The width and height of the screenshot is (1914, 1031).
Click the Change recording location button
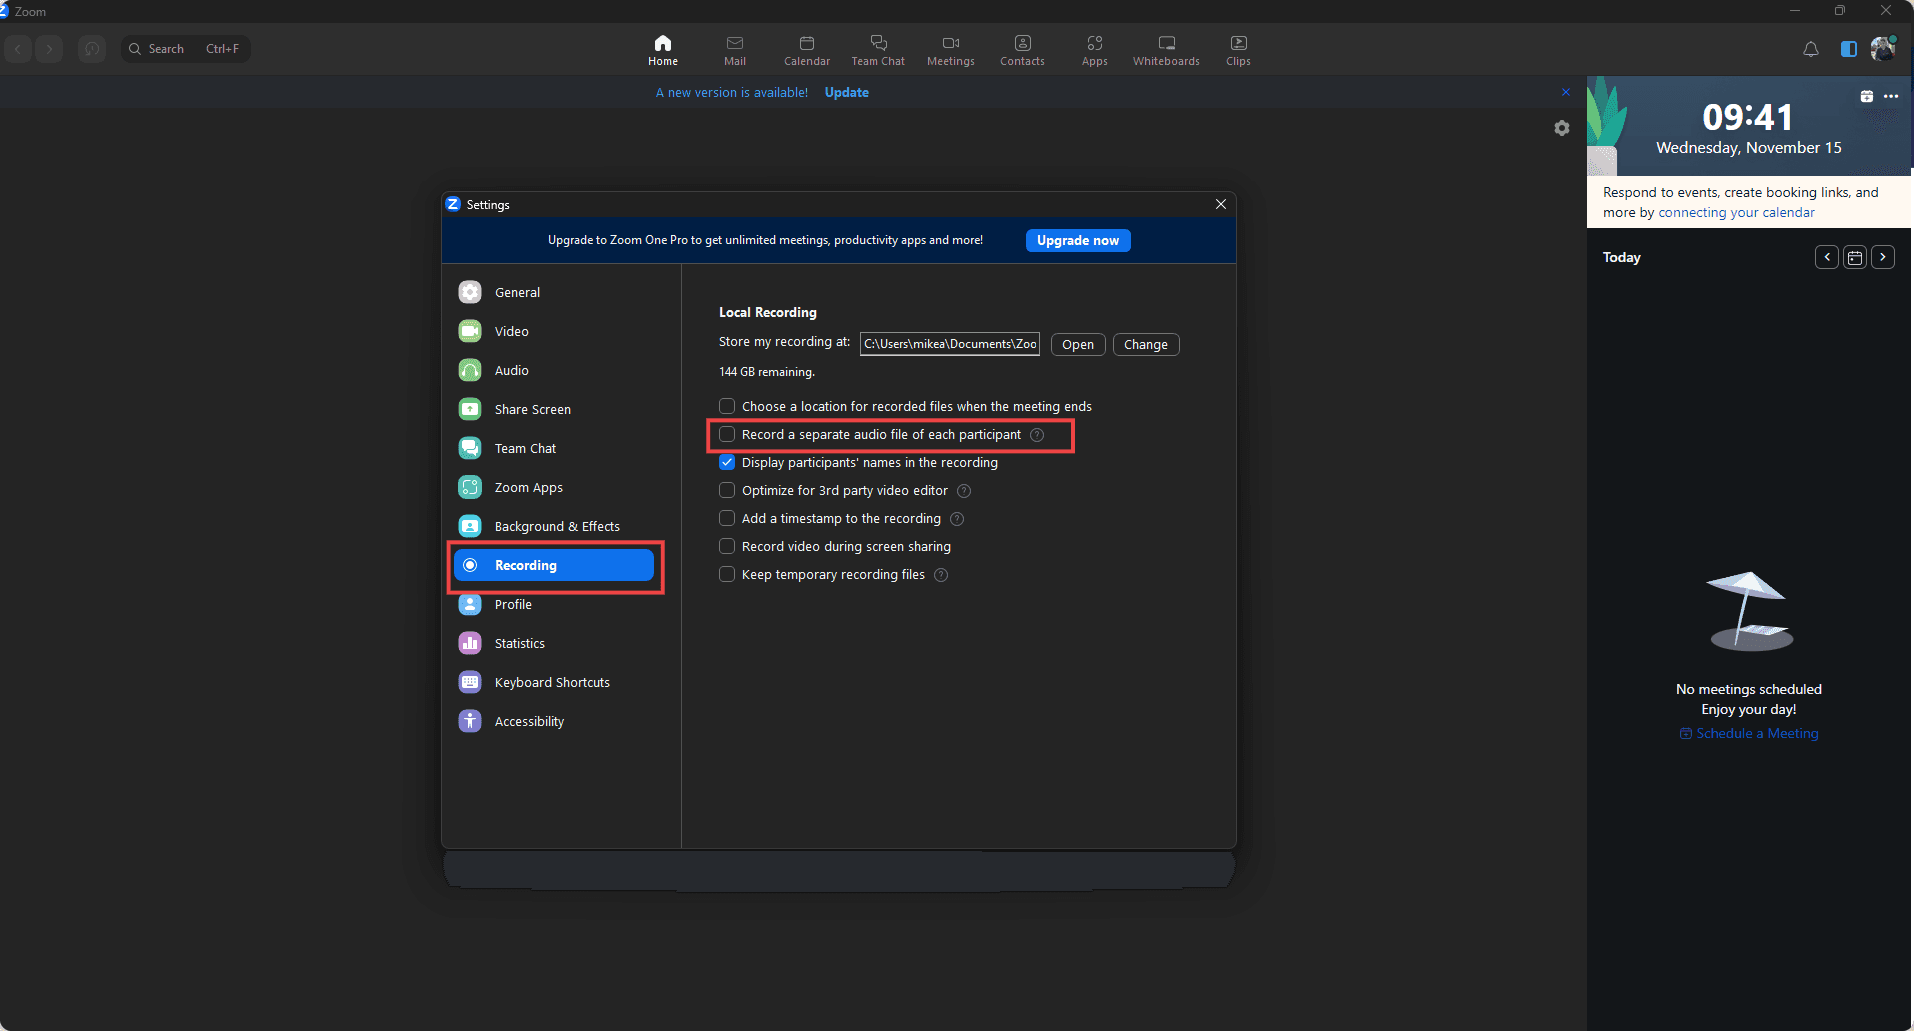1145,345
